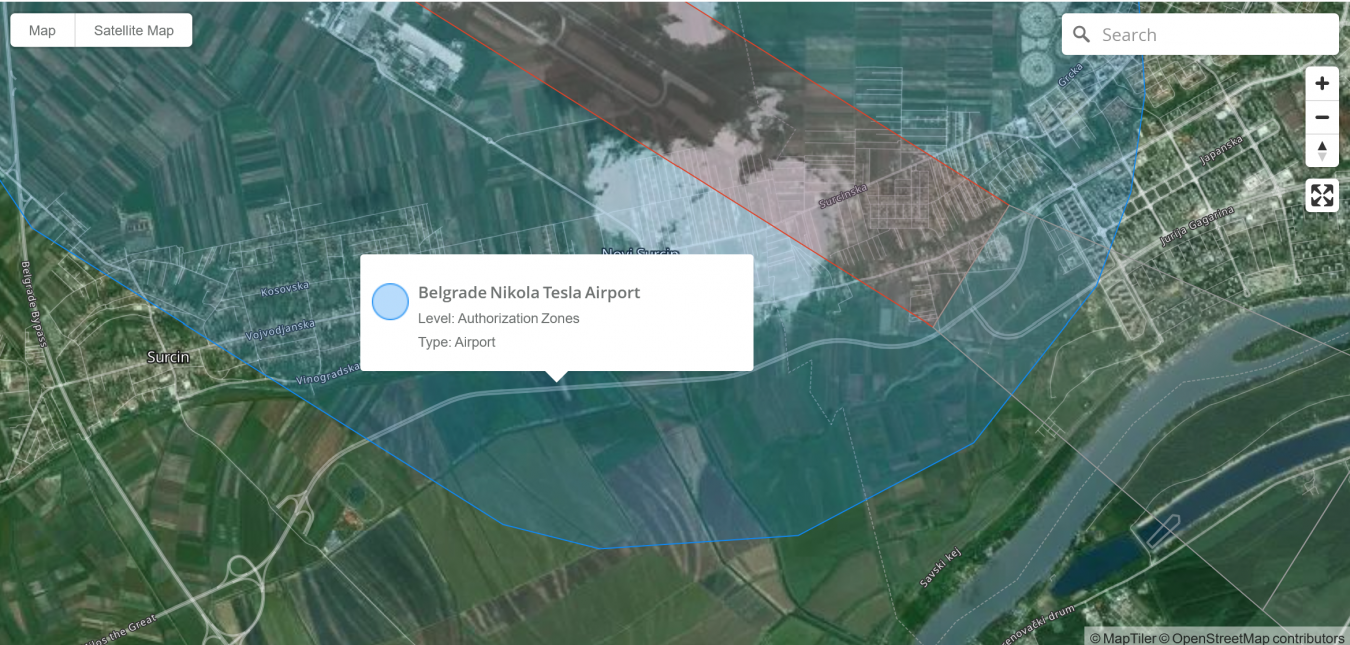Click the Level: Authorization Zones text
Image resolution: width=1350 pixels, height=645 pixels.
498,318
